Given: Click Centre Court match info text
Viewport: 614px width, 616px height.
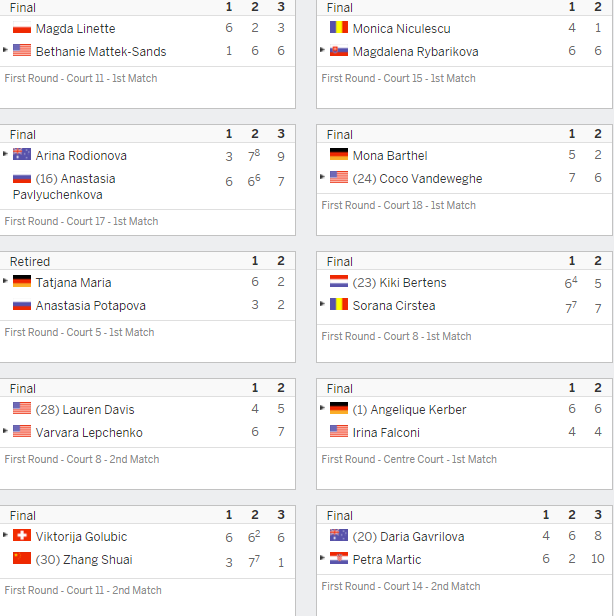Looking at the screenshot, I should [409, 459].
